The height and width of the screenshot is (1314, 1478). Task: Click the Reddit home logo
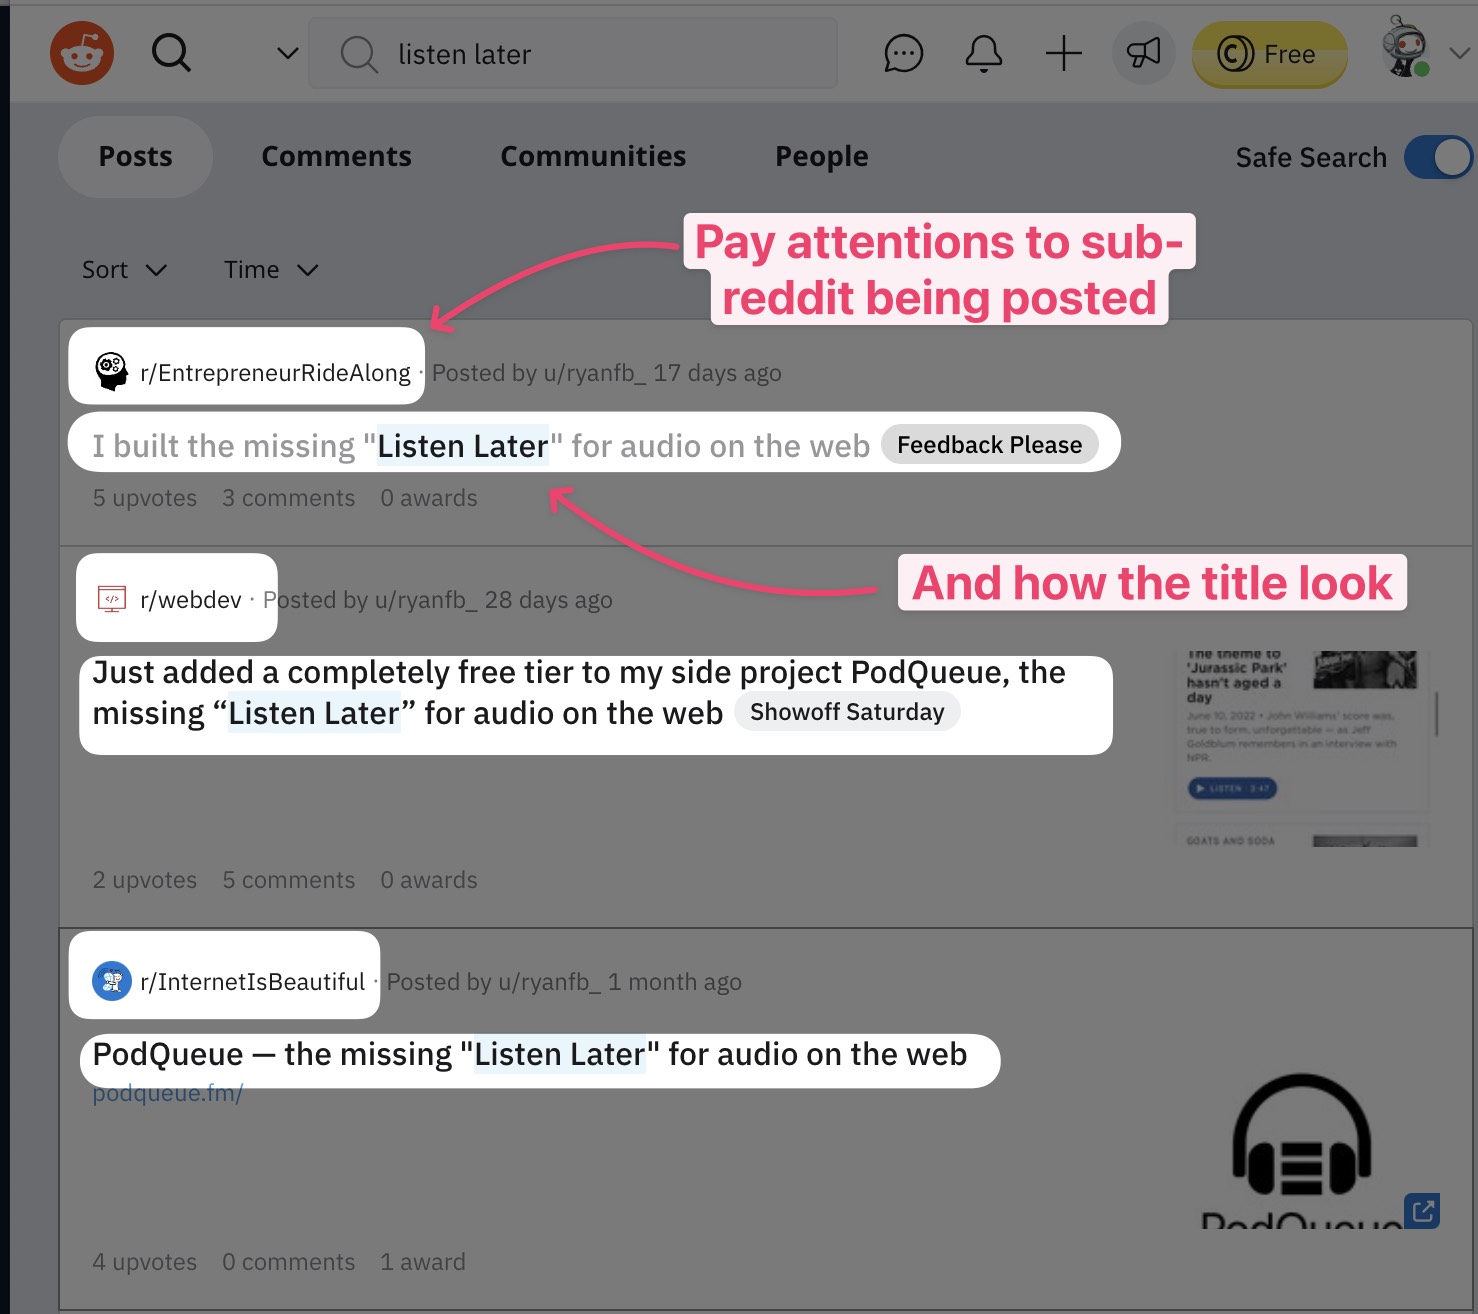[x=82, y=53]
